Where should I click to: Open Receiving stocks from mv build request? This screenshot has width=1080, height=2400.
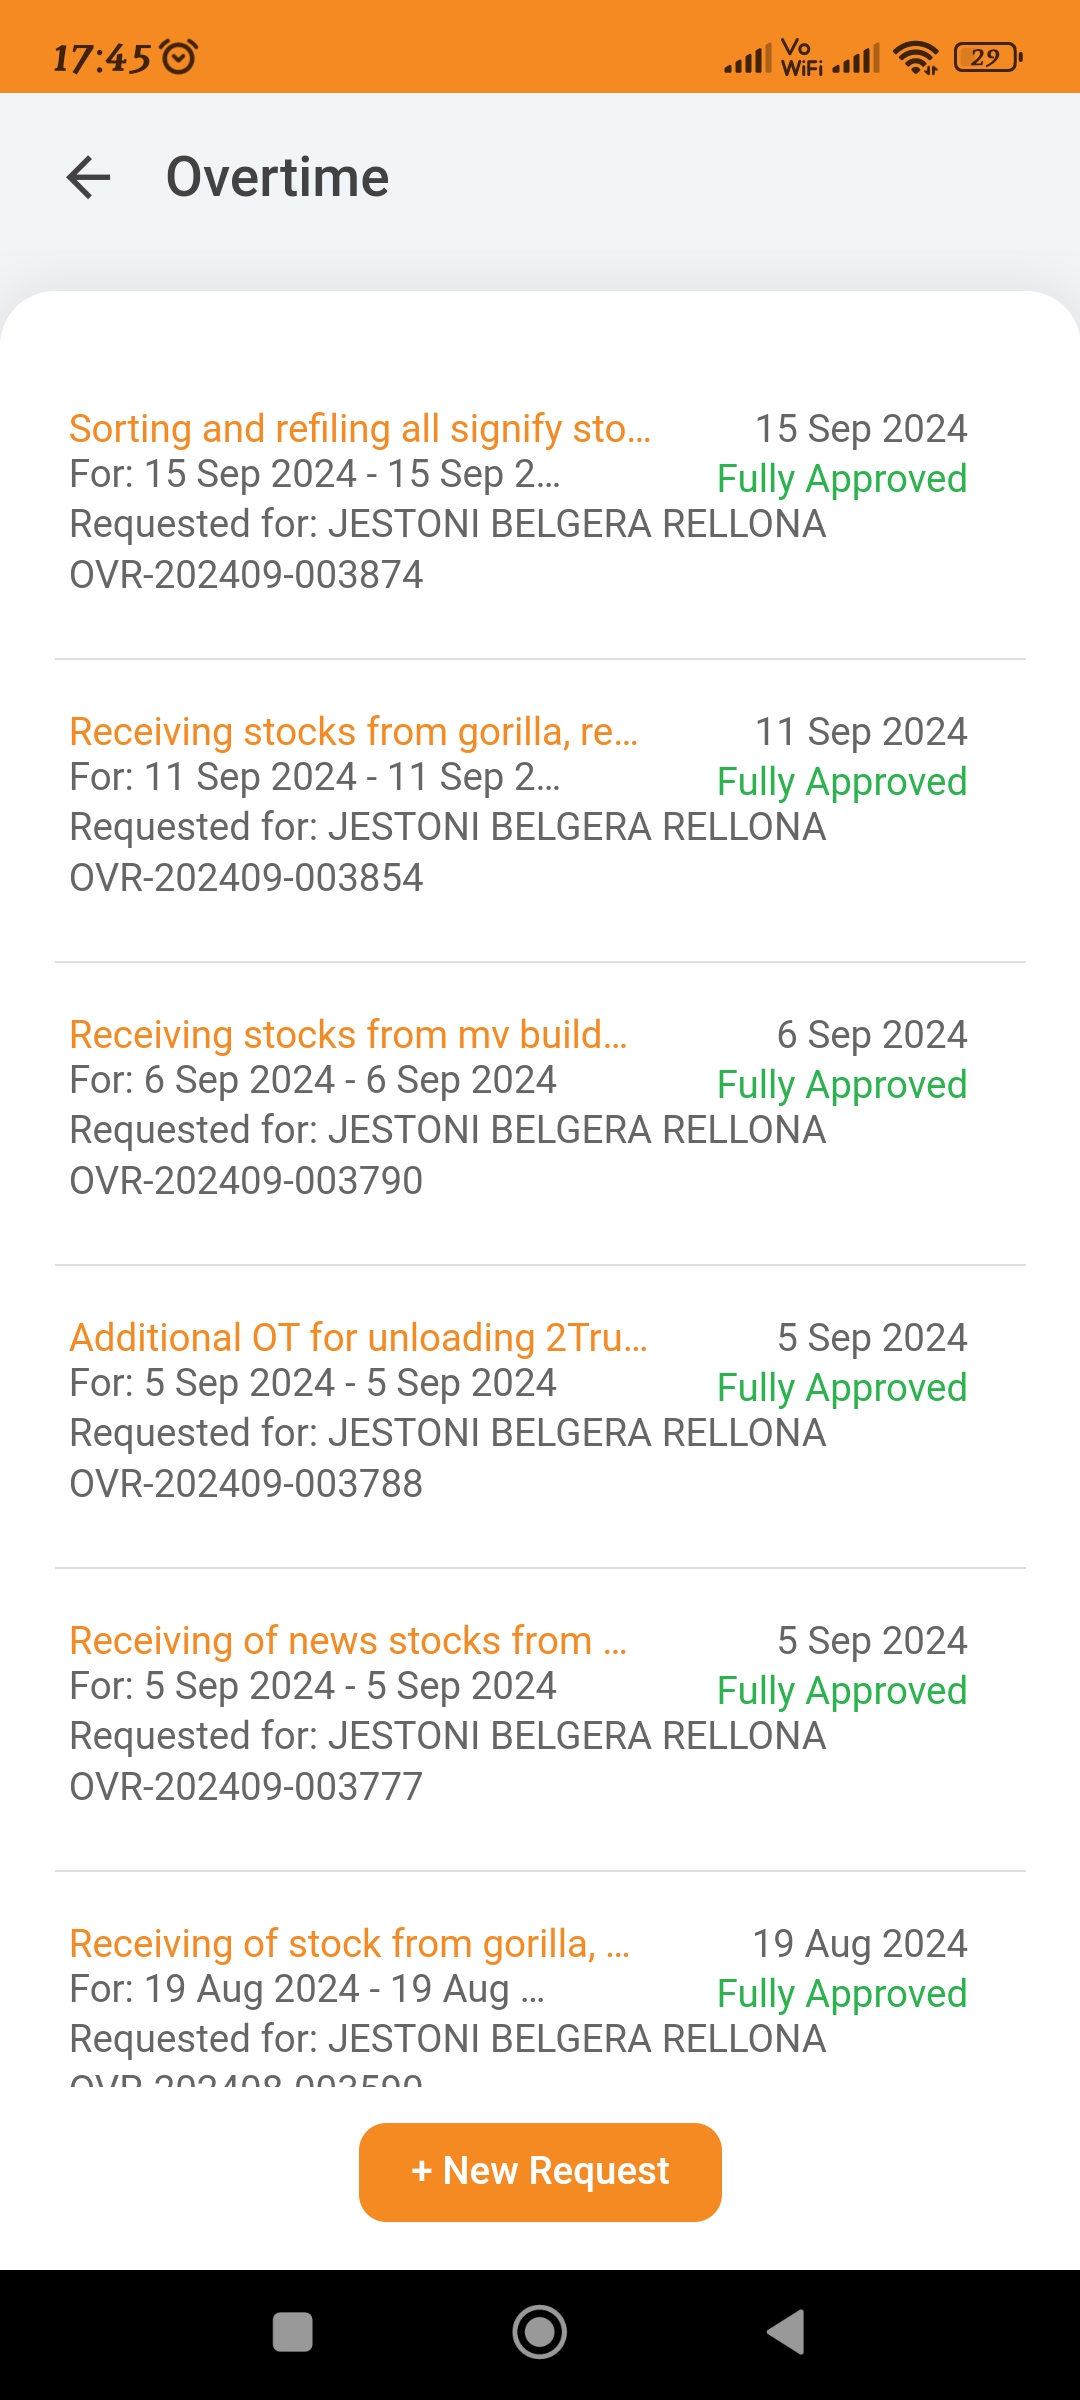[348, 1035]
